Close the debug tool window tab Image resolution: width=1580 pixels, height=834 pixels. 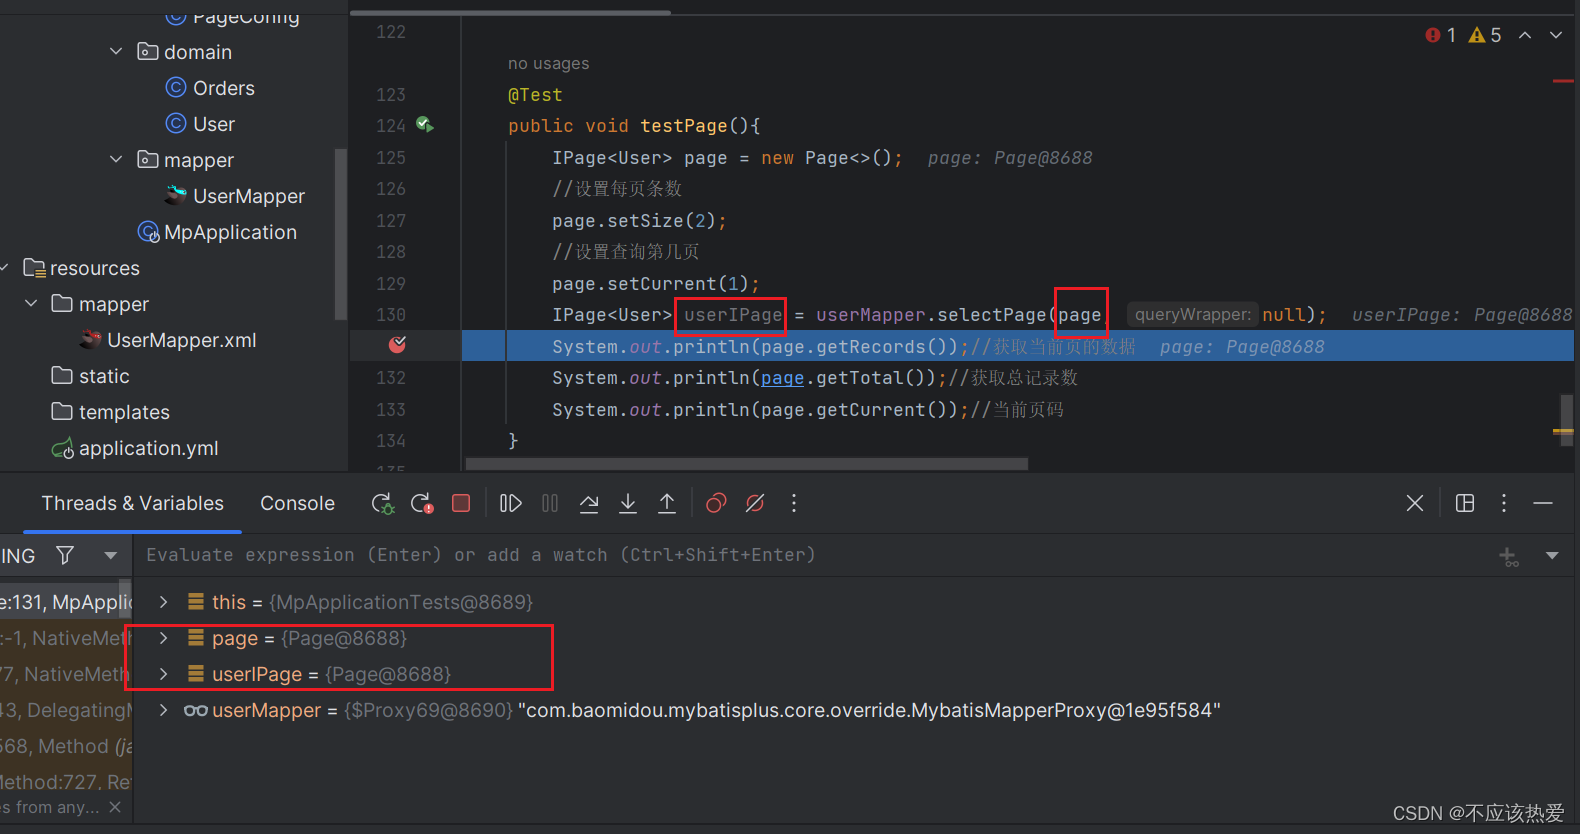(x=1415, y=503)
